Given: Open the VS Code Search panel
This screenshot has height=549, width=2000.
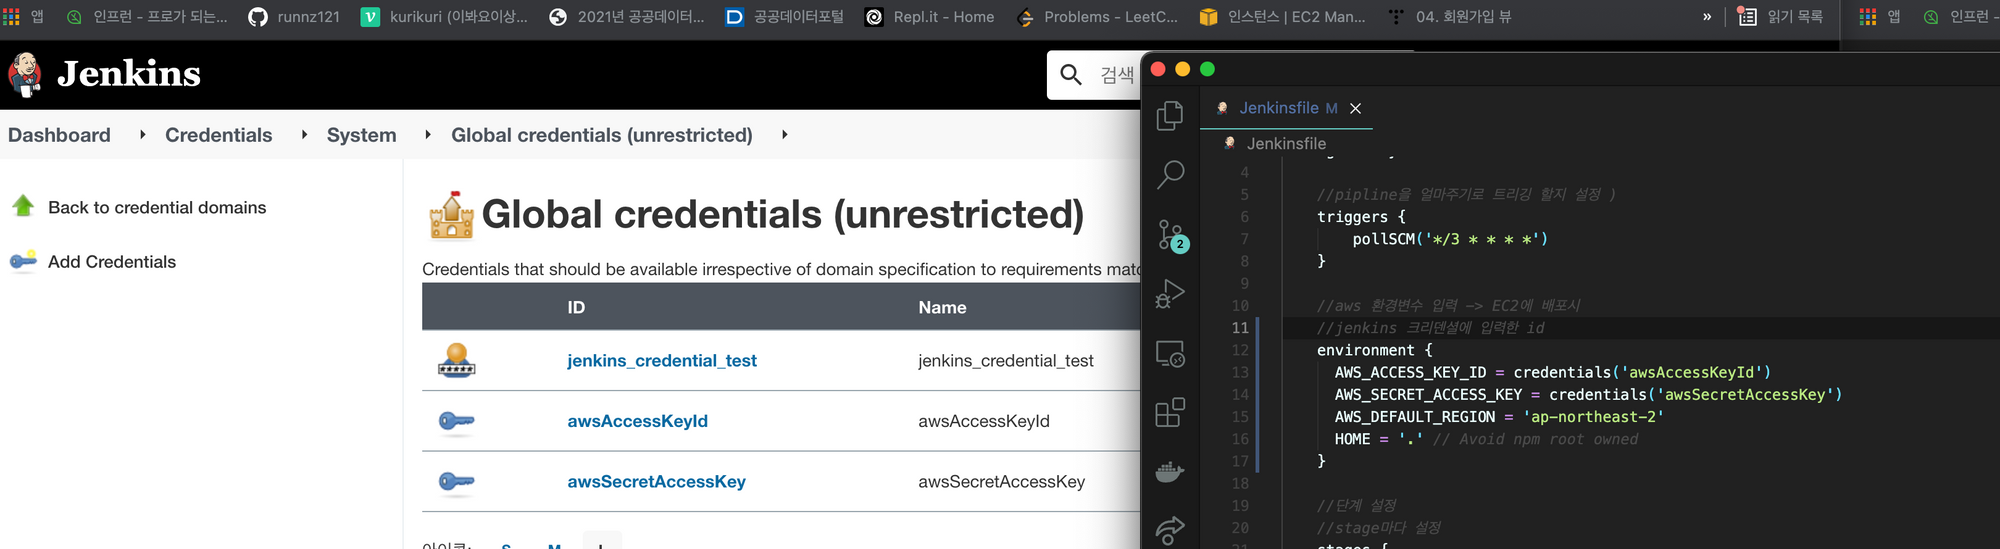Looking at the screenshot, I should click(1170, 175).
